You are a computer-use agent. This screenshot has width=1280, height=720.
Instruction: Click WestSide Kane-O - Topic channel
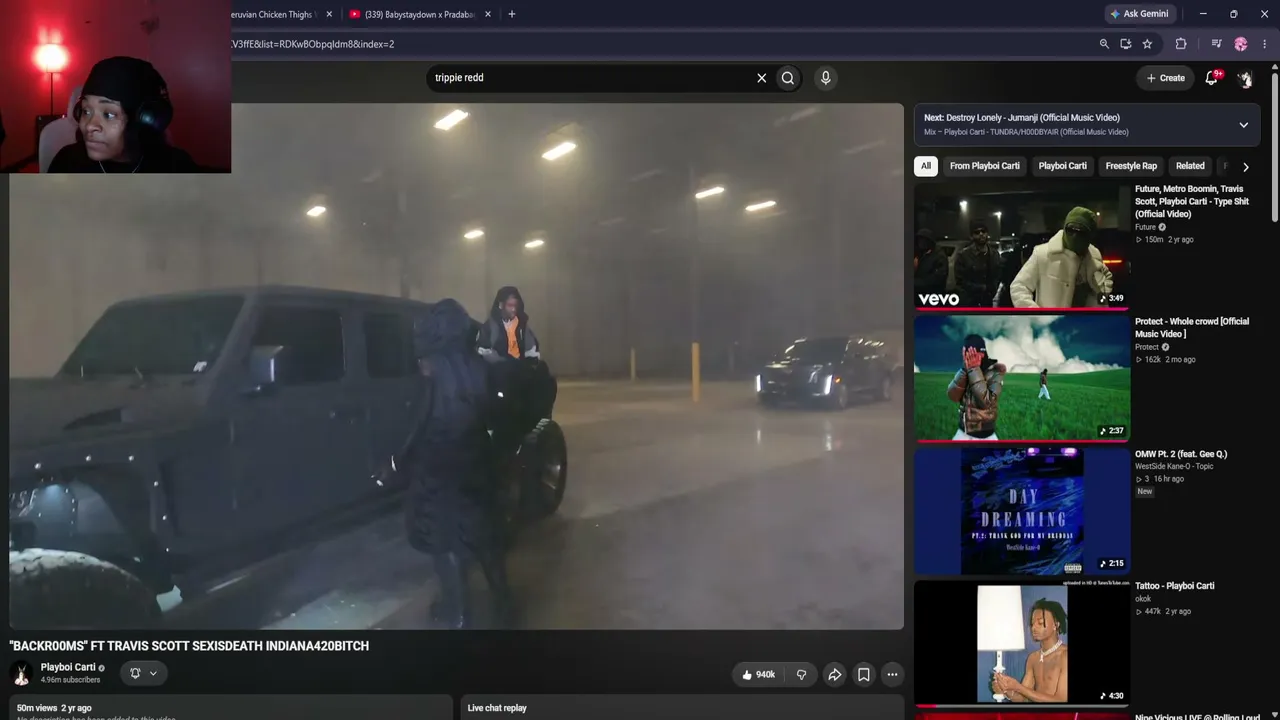click(1174, 466)
